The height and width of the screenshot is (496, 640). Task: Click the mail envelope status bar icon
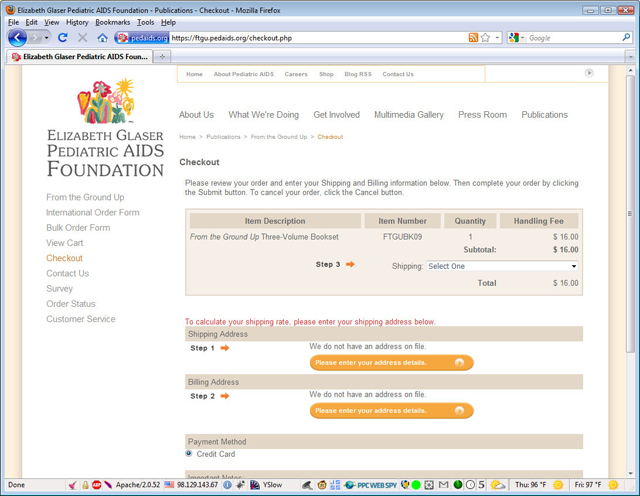(443, 485)
